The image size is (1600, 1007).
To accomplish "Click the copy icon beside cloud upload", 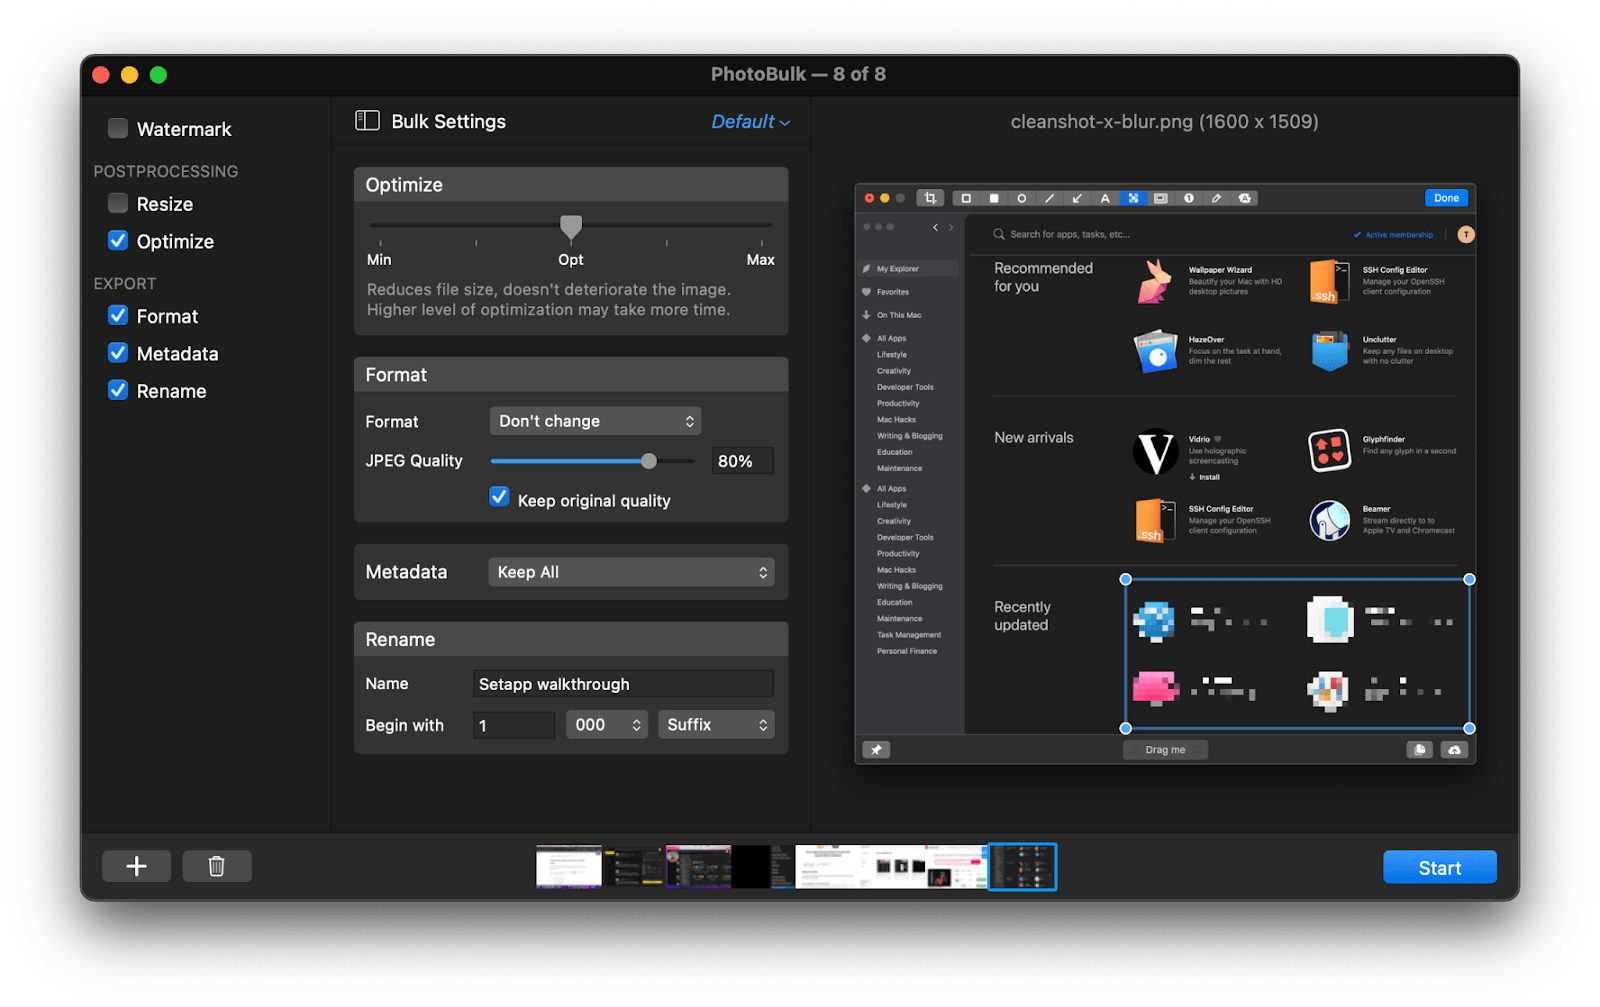I will pyautogui.click(x=1419, y=749).
